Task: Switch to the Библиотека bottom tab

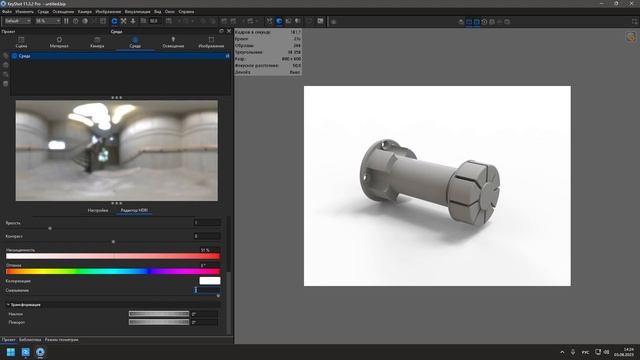Action: (x=30, y=340)
